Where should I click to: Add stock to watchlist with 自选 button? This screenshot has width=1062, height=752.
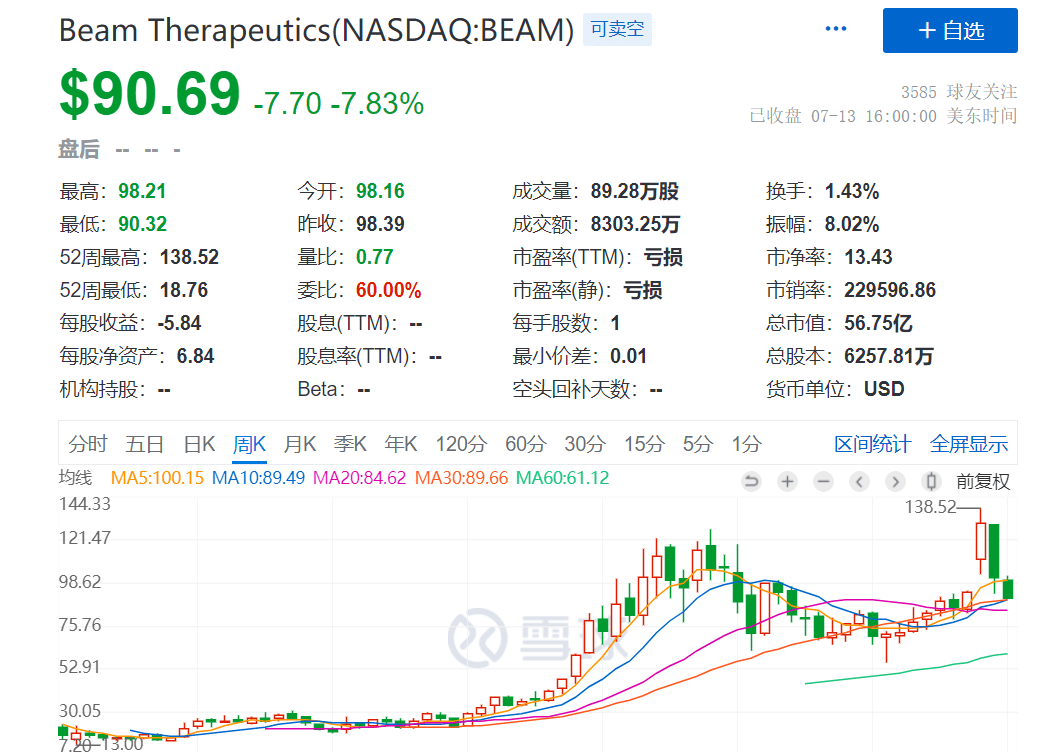tap(949, 30)
